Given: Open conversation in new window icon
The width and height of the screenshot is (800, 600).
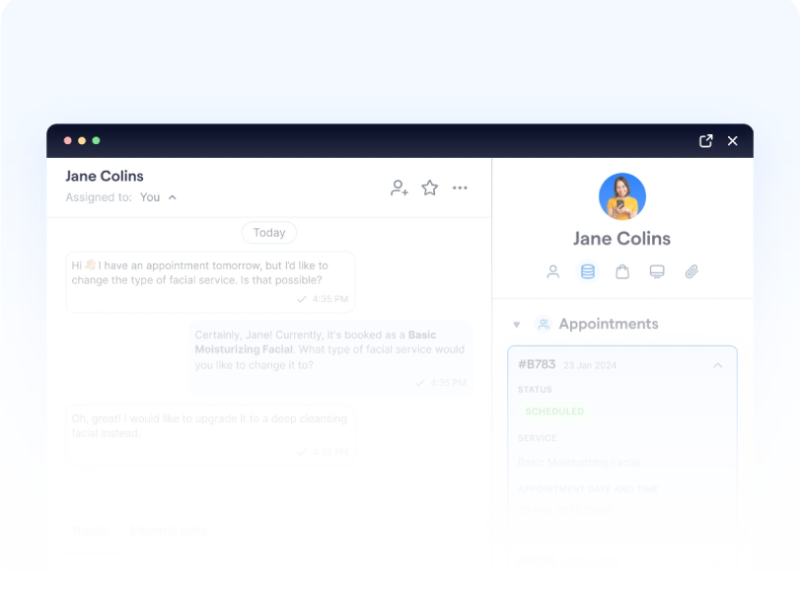Looking at the screenshot, I should pos(706,141).
